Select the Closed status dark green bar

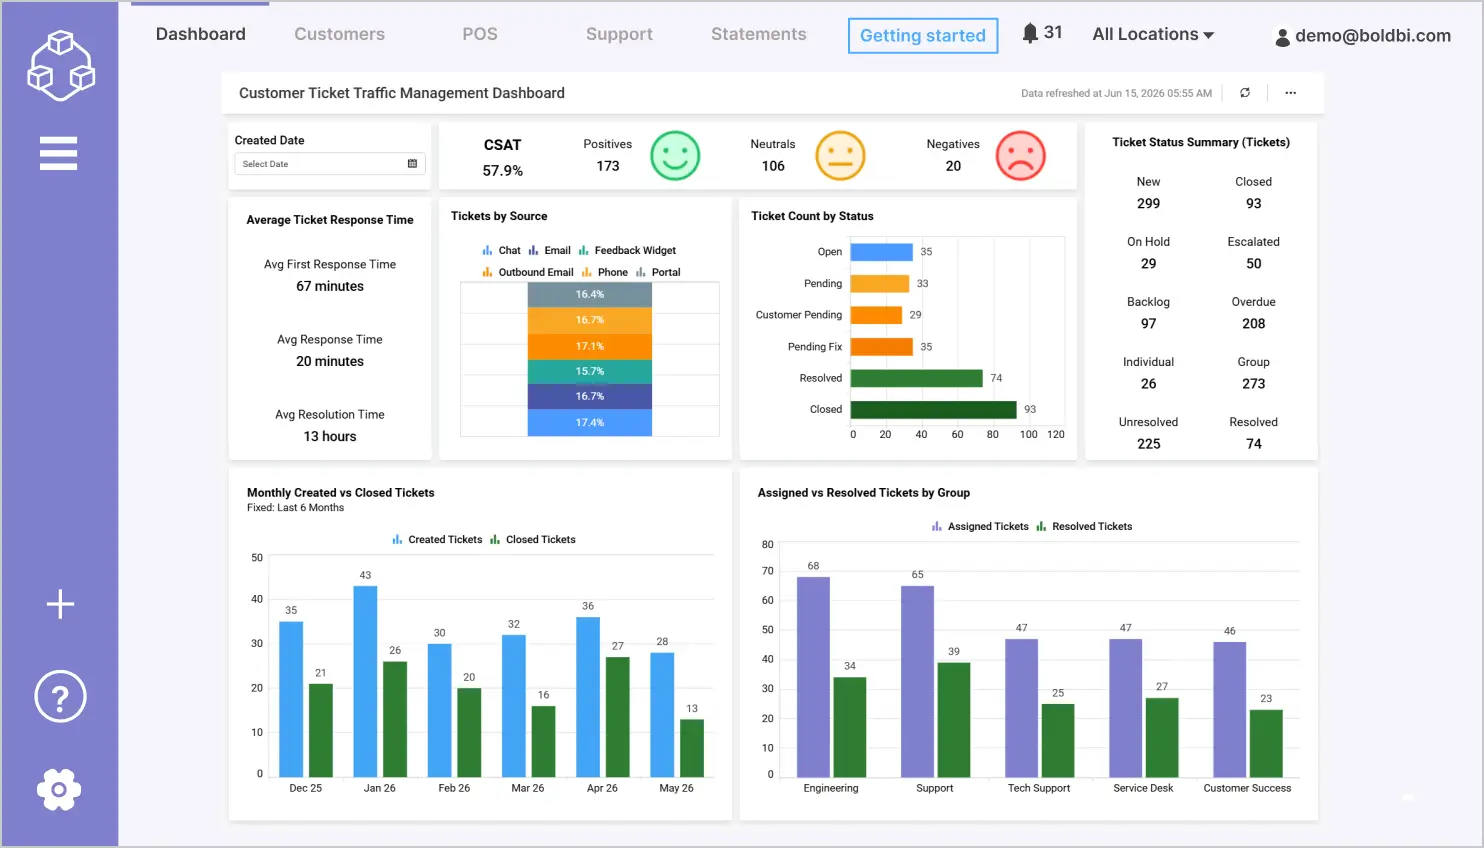(934, 410)
